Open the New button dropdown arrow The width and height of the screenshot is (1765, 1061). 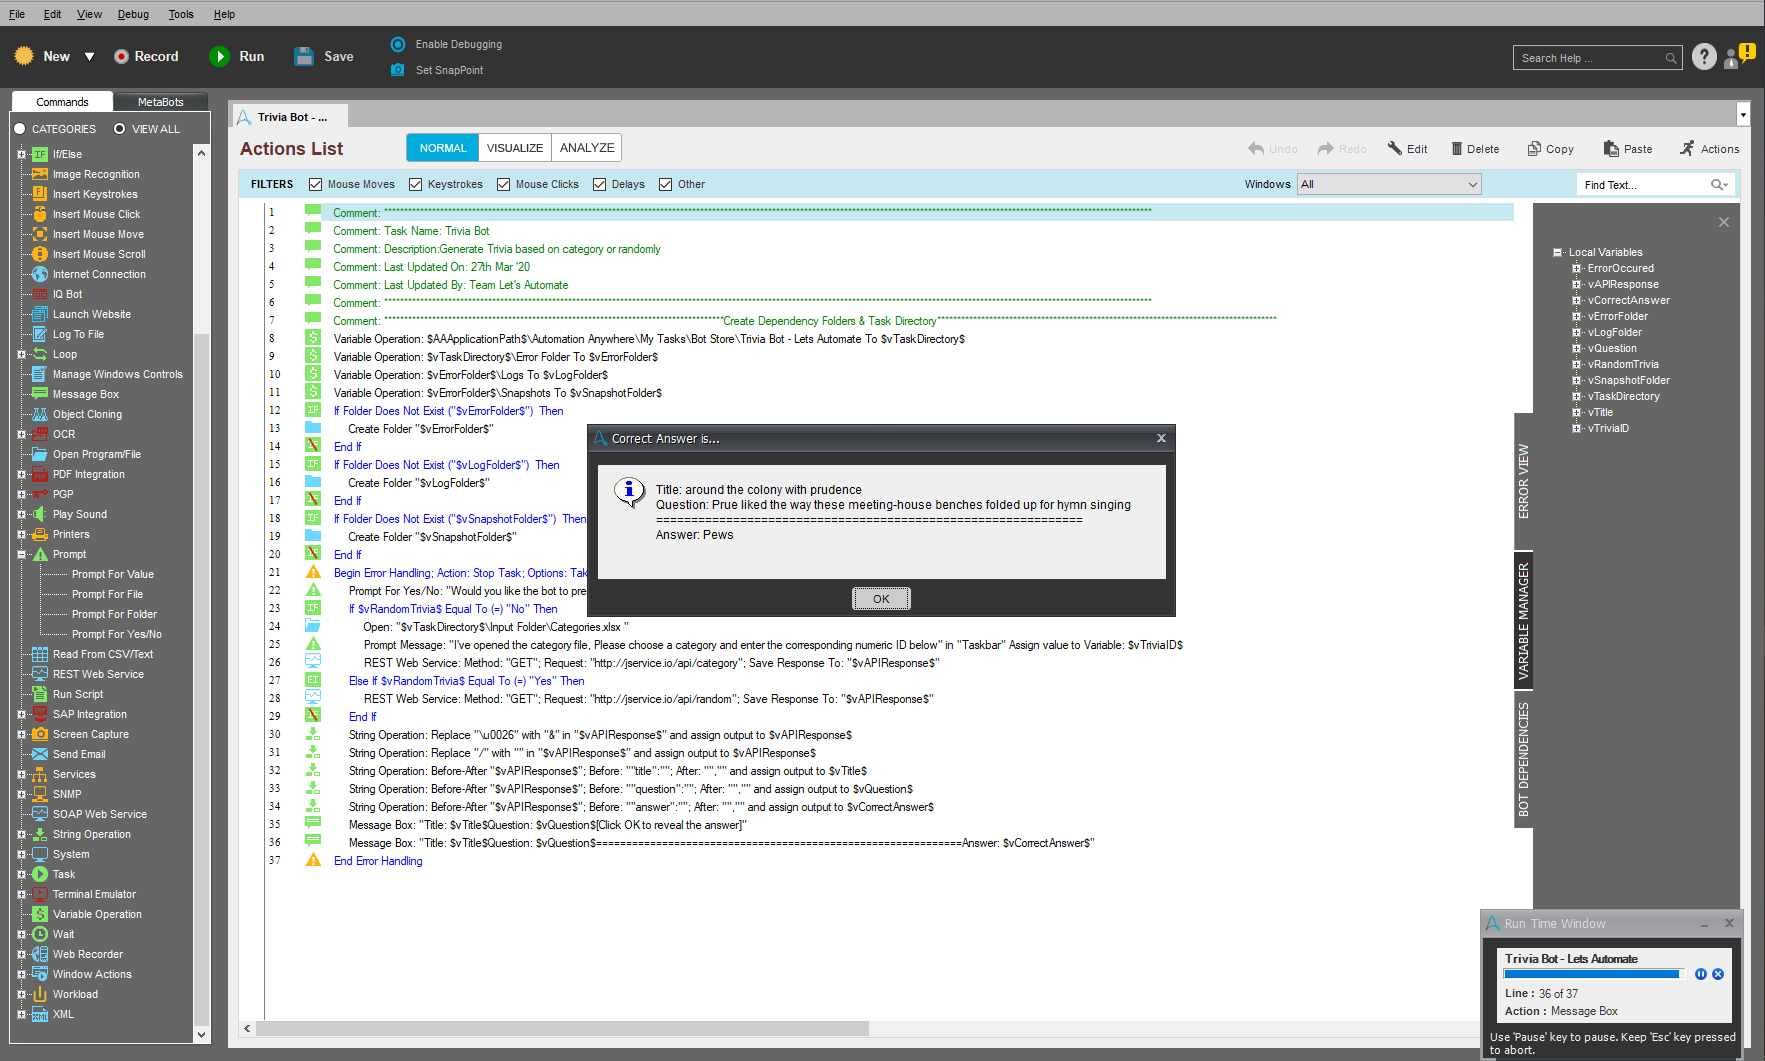tap(89, 57)
